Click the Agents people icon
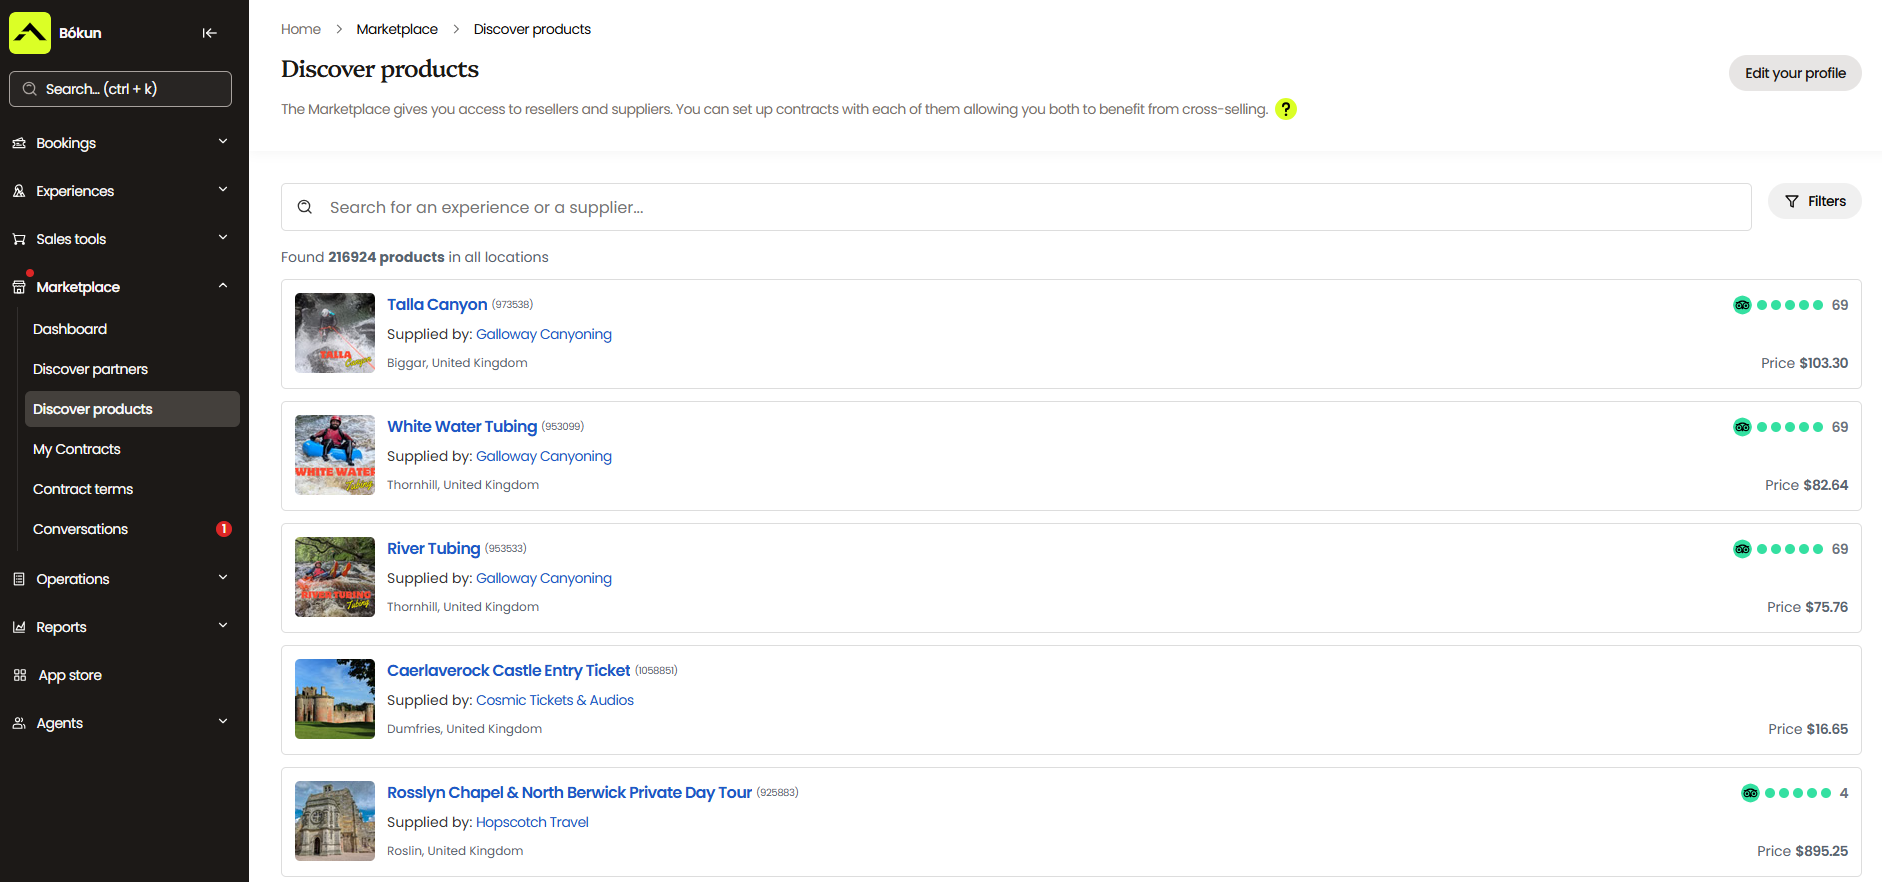1882x882 pixels. (19, 723)
